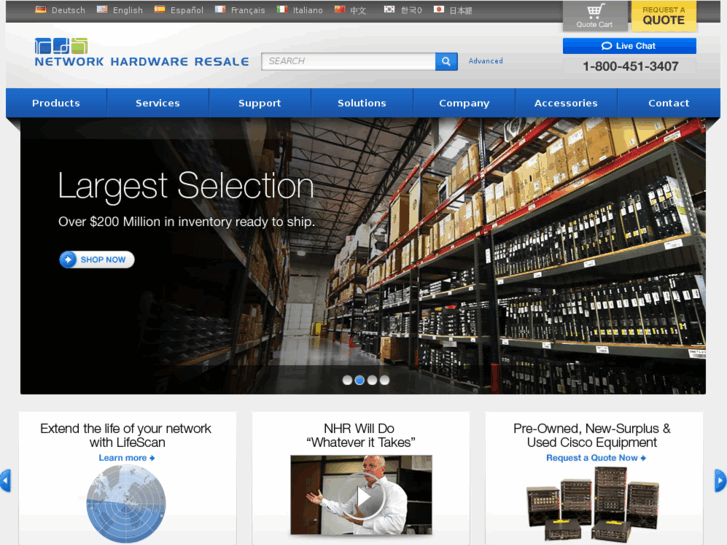Select the second slideshow dot
This screenshot has height=545, width=727.
pyautogui.click(x=359, y=380)
